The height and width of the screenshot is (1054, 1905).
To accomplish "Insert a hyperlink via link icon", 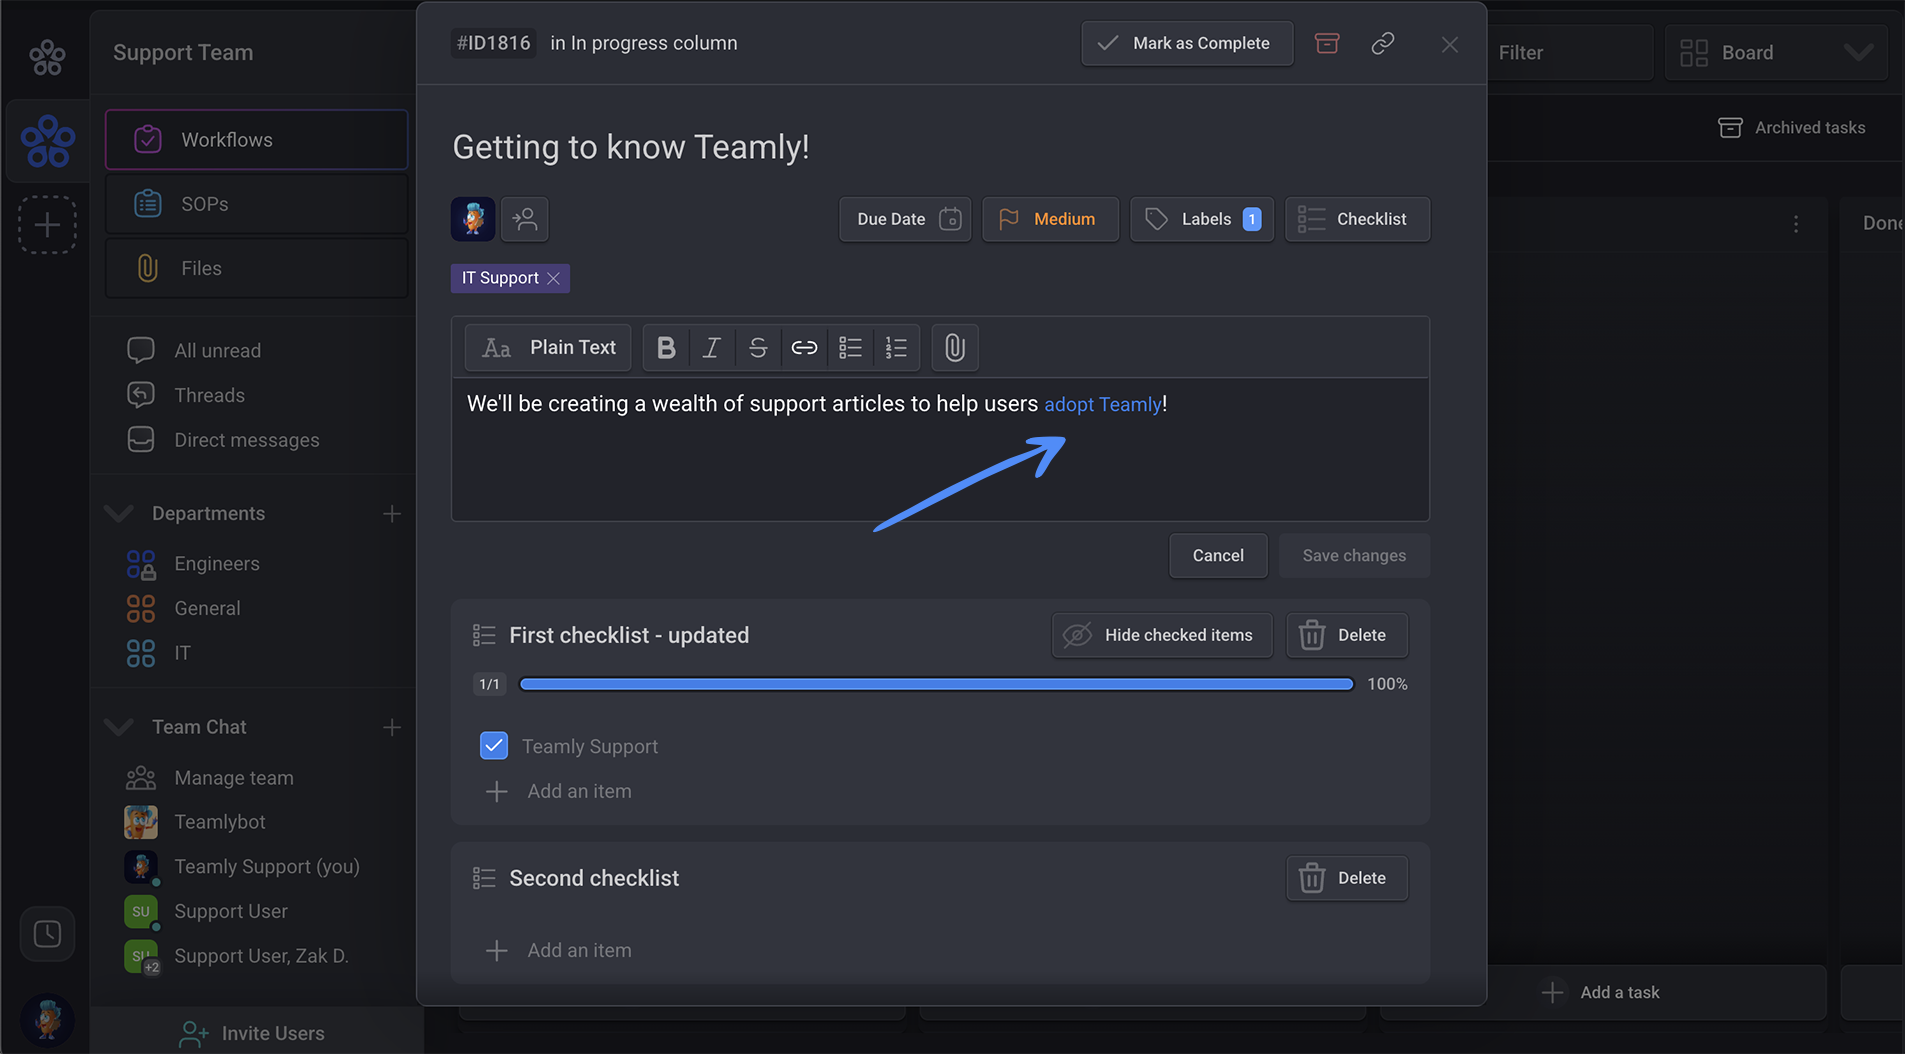I will tap(804, 348).
